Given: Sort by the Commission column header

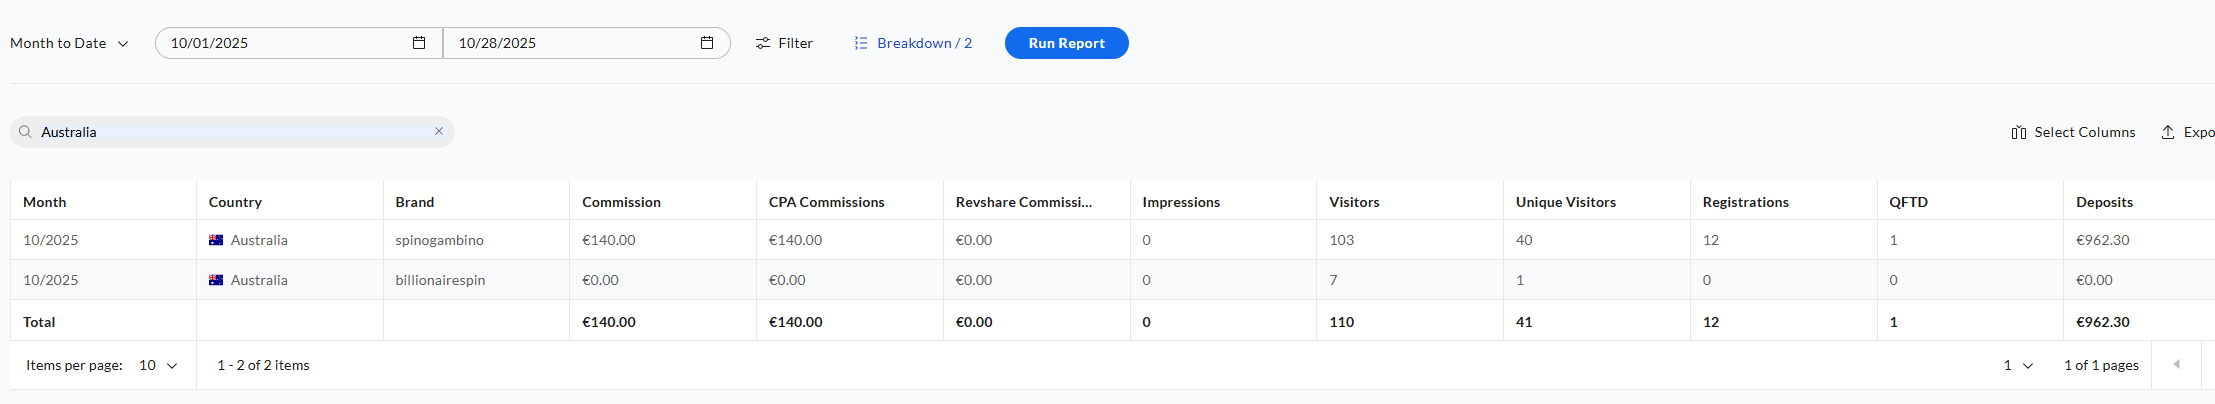Looking at the screenshot, I should [621, 202].
